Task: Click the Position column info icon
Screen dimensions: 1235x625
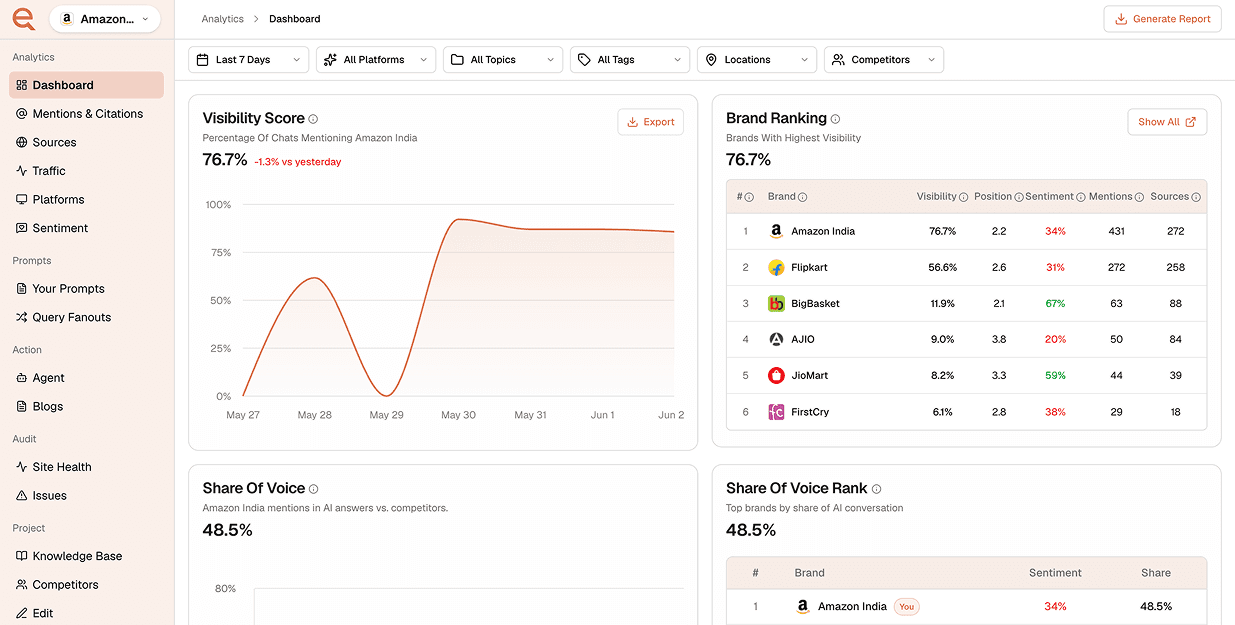Action: pyautogui.click(x=1019, y=197)
